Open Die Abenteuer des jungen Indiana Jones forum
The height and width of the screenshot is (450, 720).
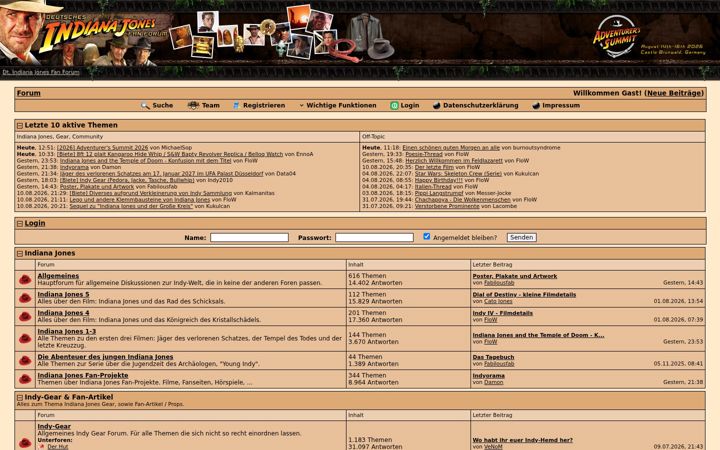coord(105,357)
